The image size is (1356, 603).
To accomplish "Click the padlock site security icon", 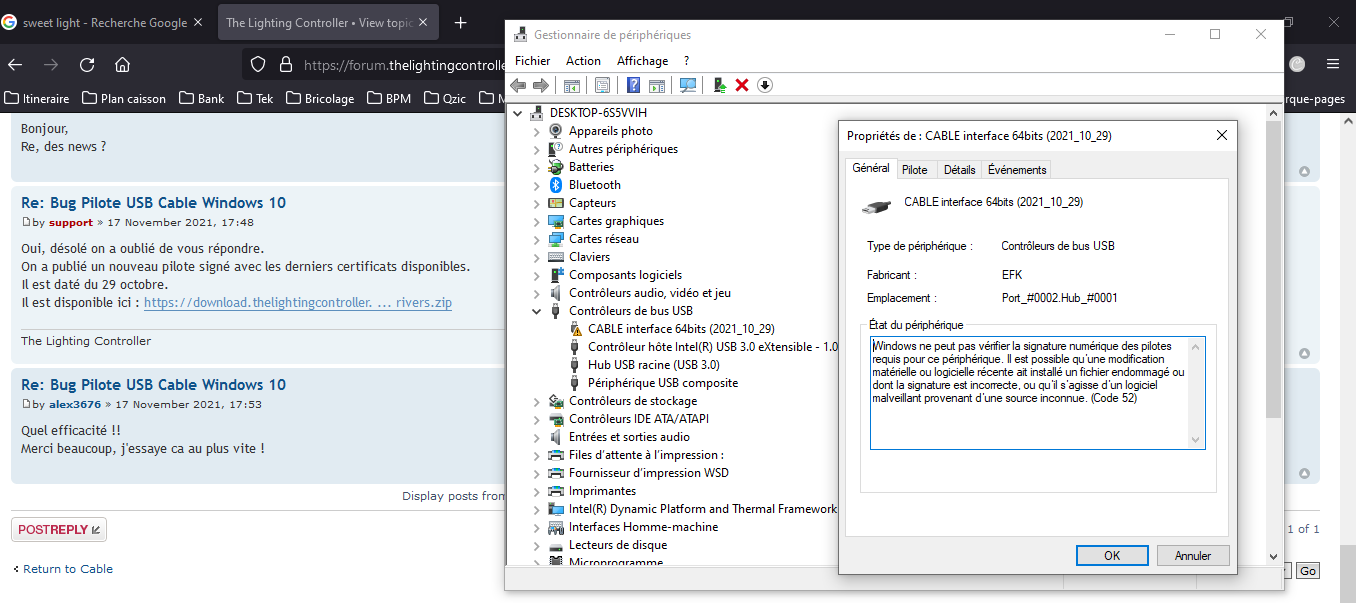I will click(286, 64).
